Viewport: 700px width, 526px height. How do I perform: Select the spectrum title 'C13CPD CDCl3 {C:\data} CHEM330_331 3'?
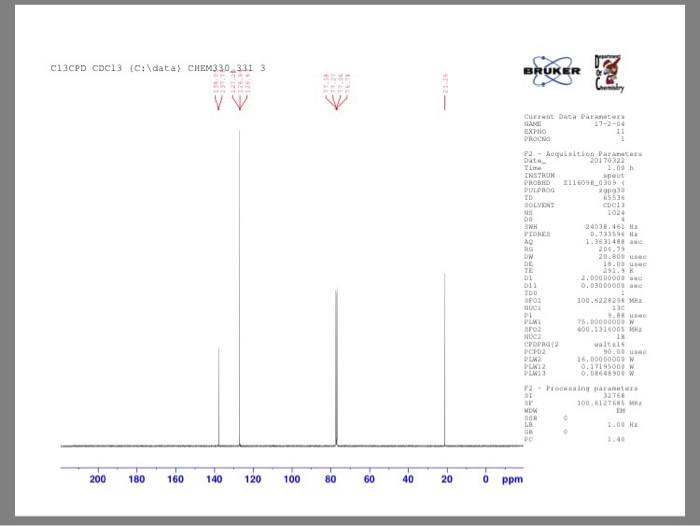158,68
